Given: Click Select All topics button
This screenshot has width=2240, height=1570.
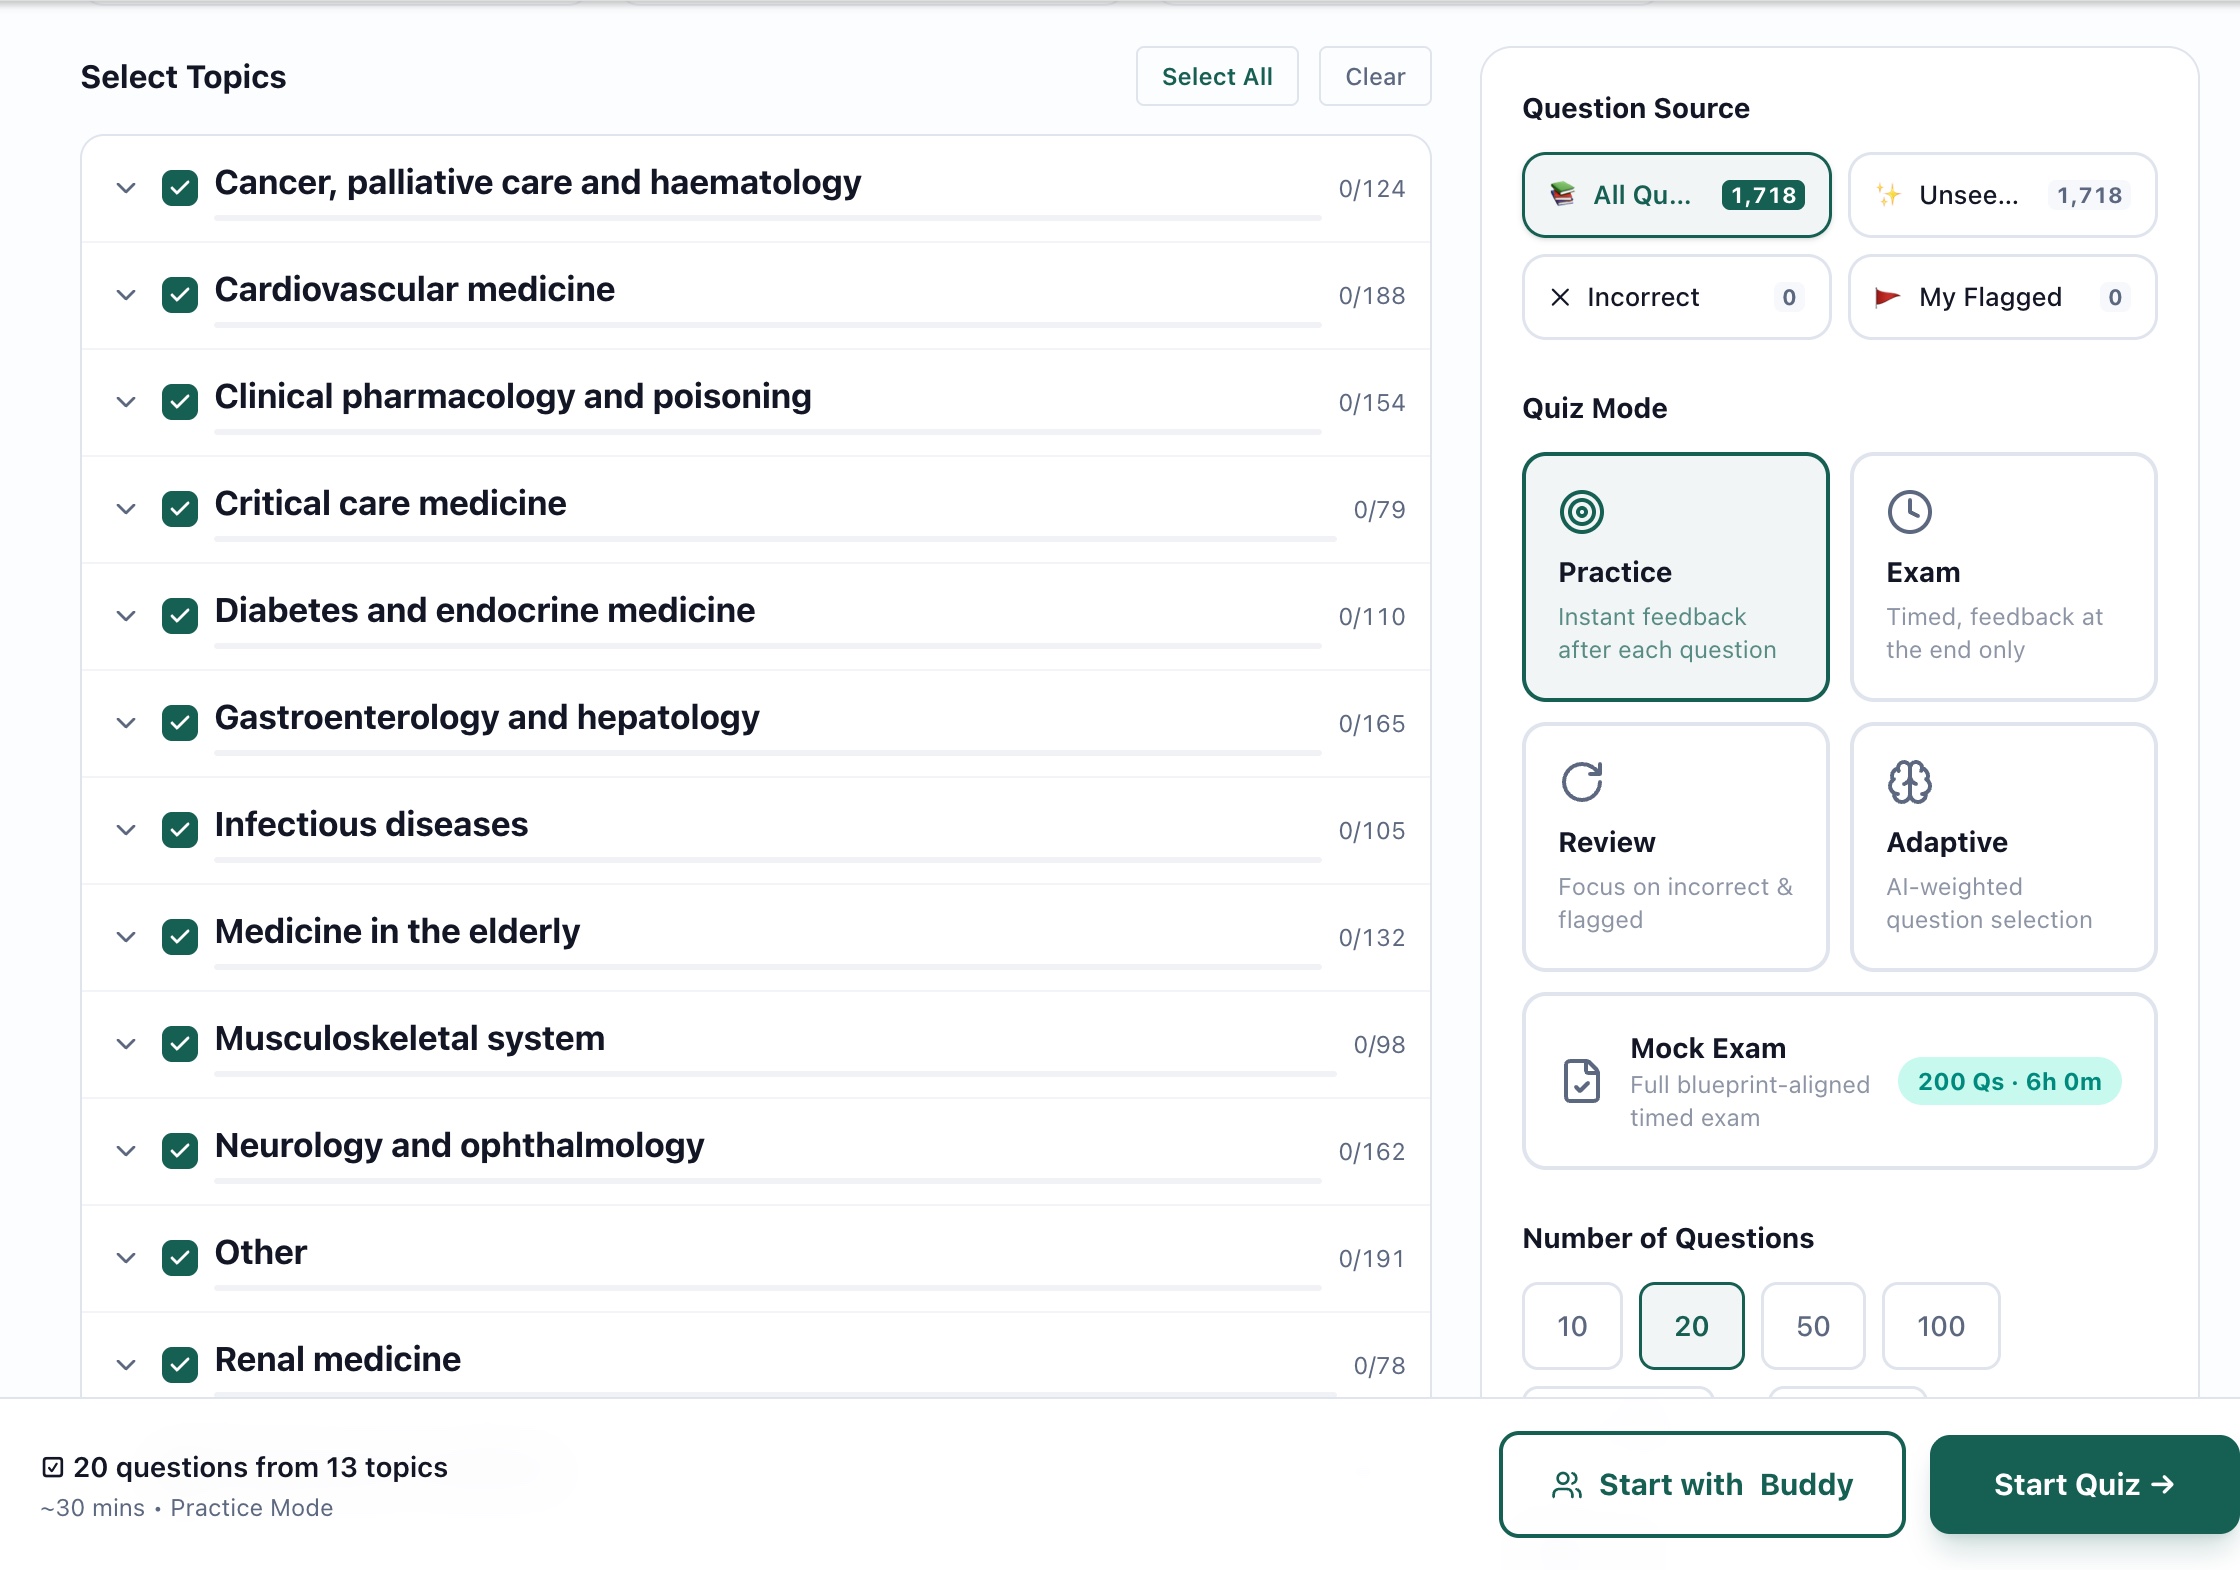Looking at the screenshot, I should pos(1217,76).
